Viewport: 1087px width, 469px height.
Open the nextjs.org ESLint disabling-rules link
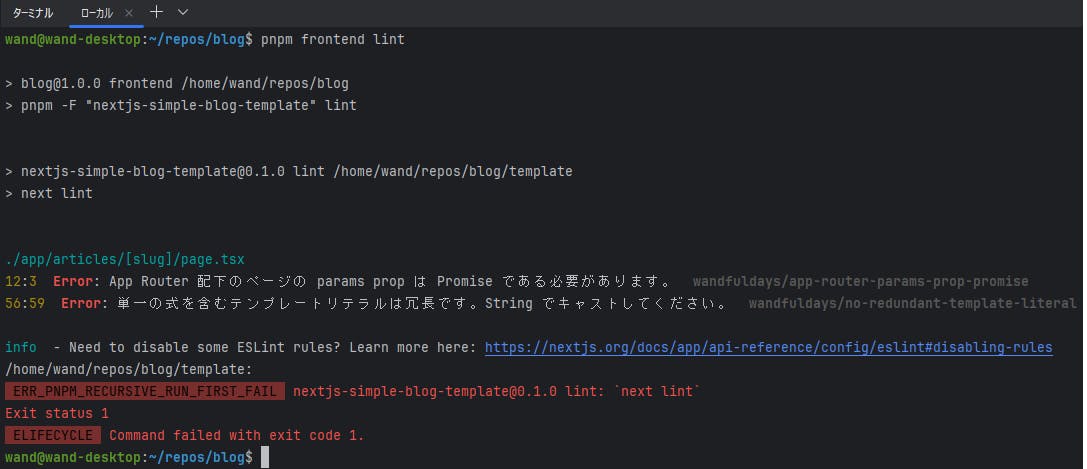[x=769, y=347]
